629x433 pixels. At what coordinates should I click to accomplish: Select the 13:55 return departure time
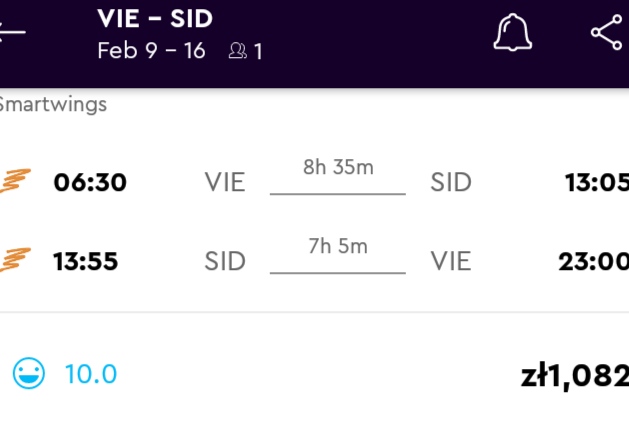tap(86, 261)
